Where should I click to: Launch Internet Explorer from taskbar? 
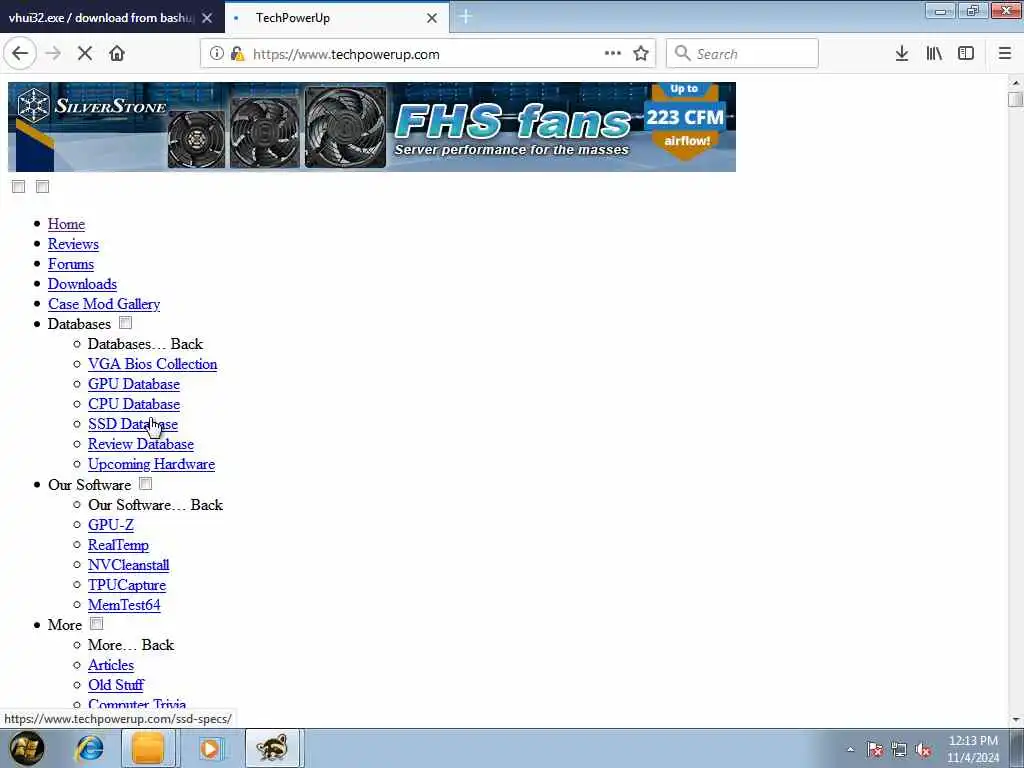[89, 748]
